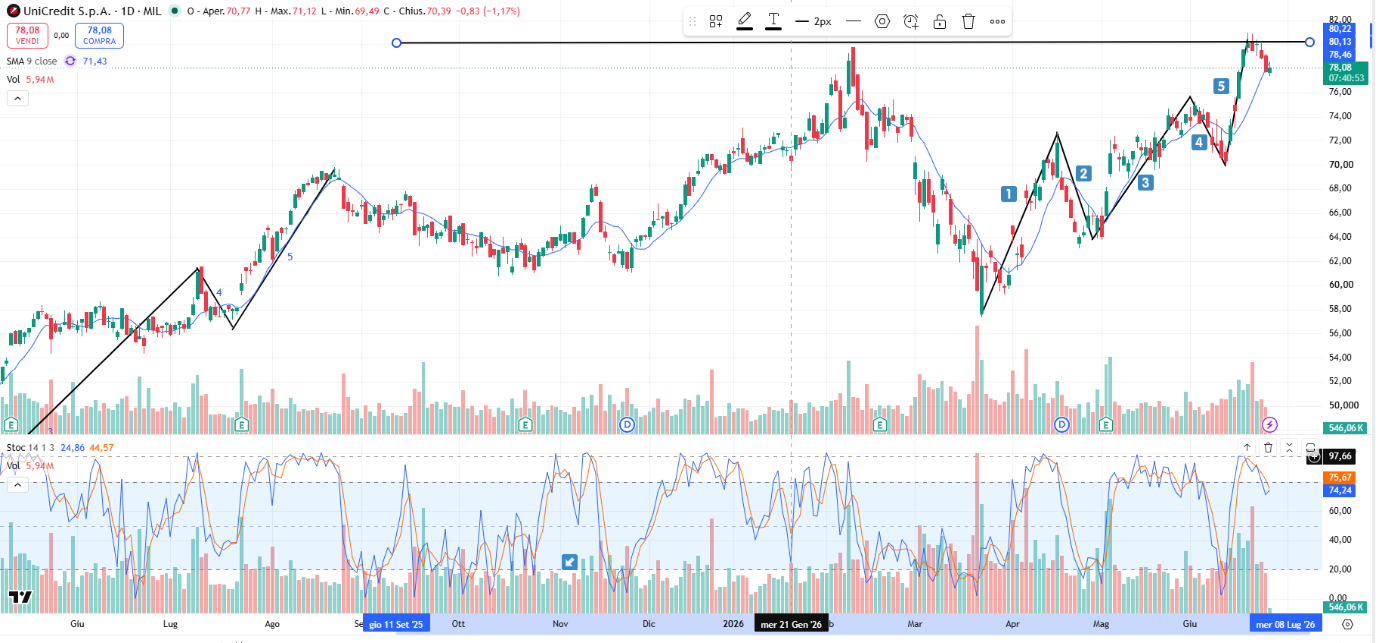
Task: Open the TradingView logo link
Action: [20, 598]
